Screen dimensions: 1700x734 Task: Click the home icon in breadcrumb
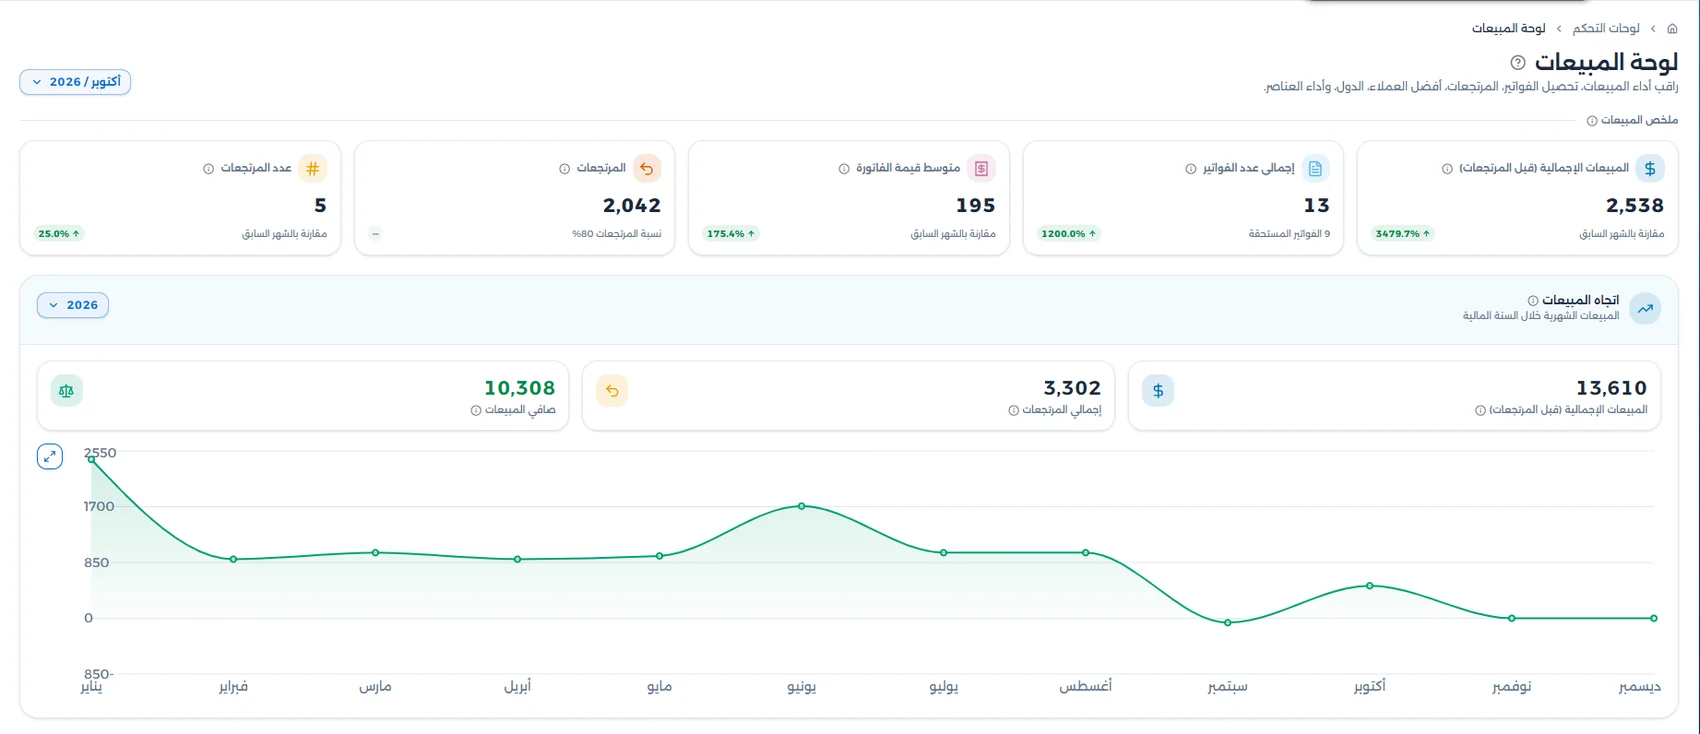(x=1672, y=29)
